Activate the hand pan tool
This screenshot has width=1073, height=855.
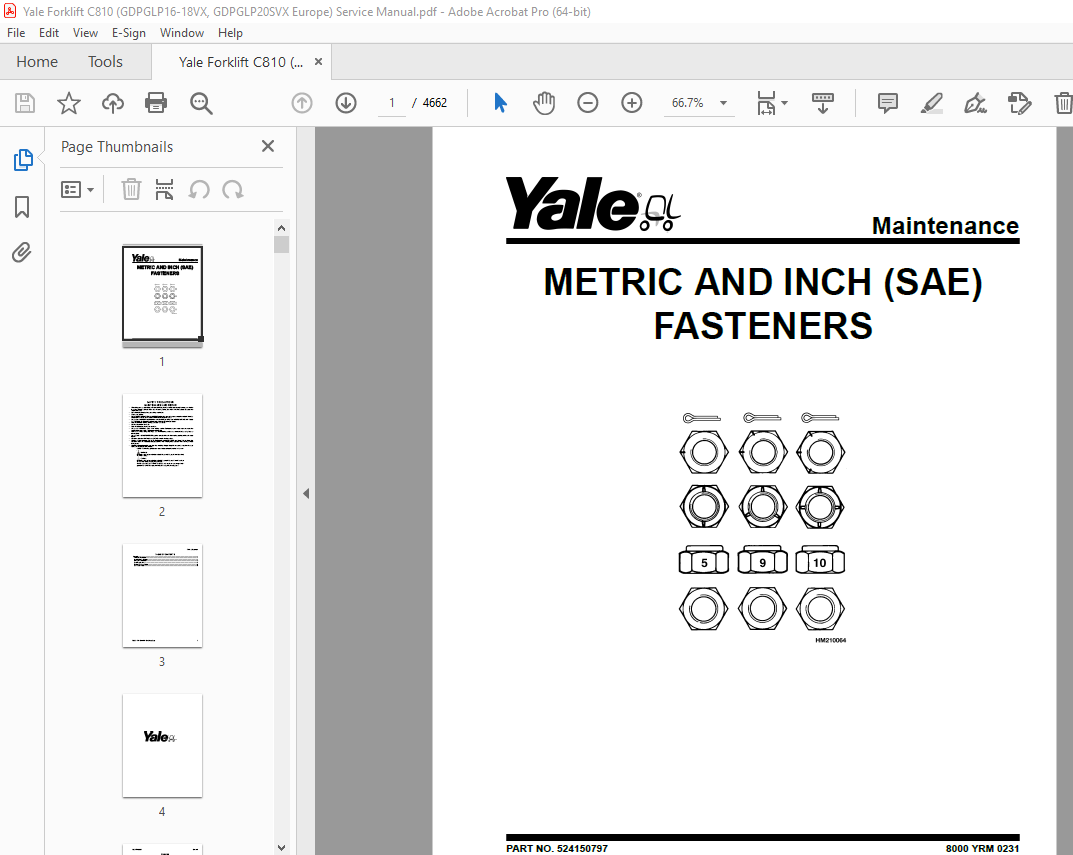pyautogui.click(x=544, y=103)
